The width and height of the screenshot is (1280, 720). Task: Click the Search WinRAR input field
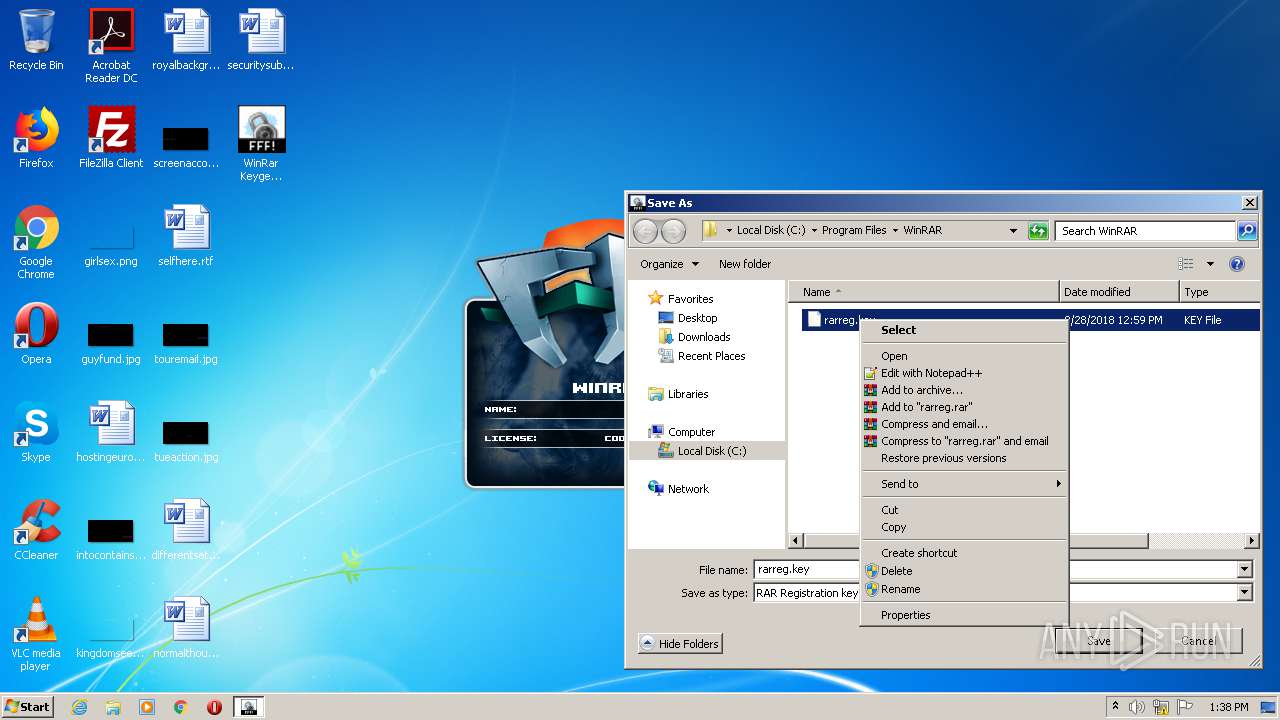(1145, 231)
